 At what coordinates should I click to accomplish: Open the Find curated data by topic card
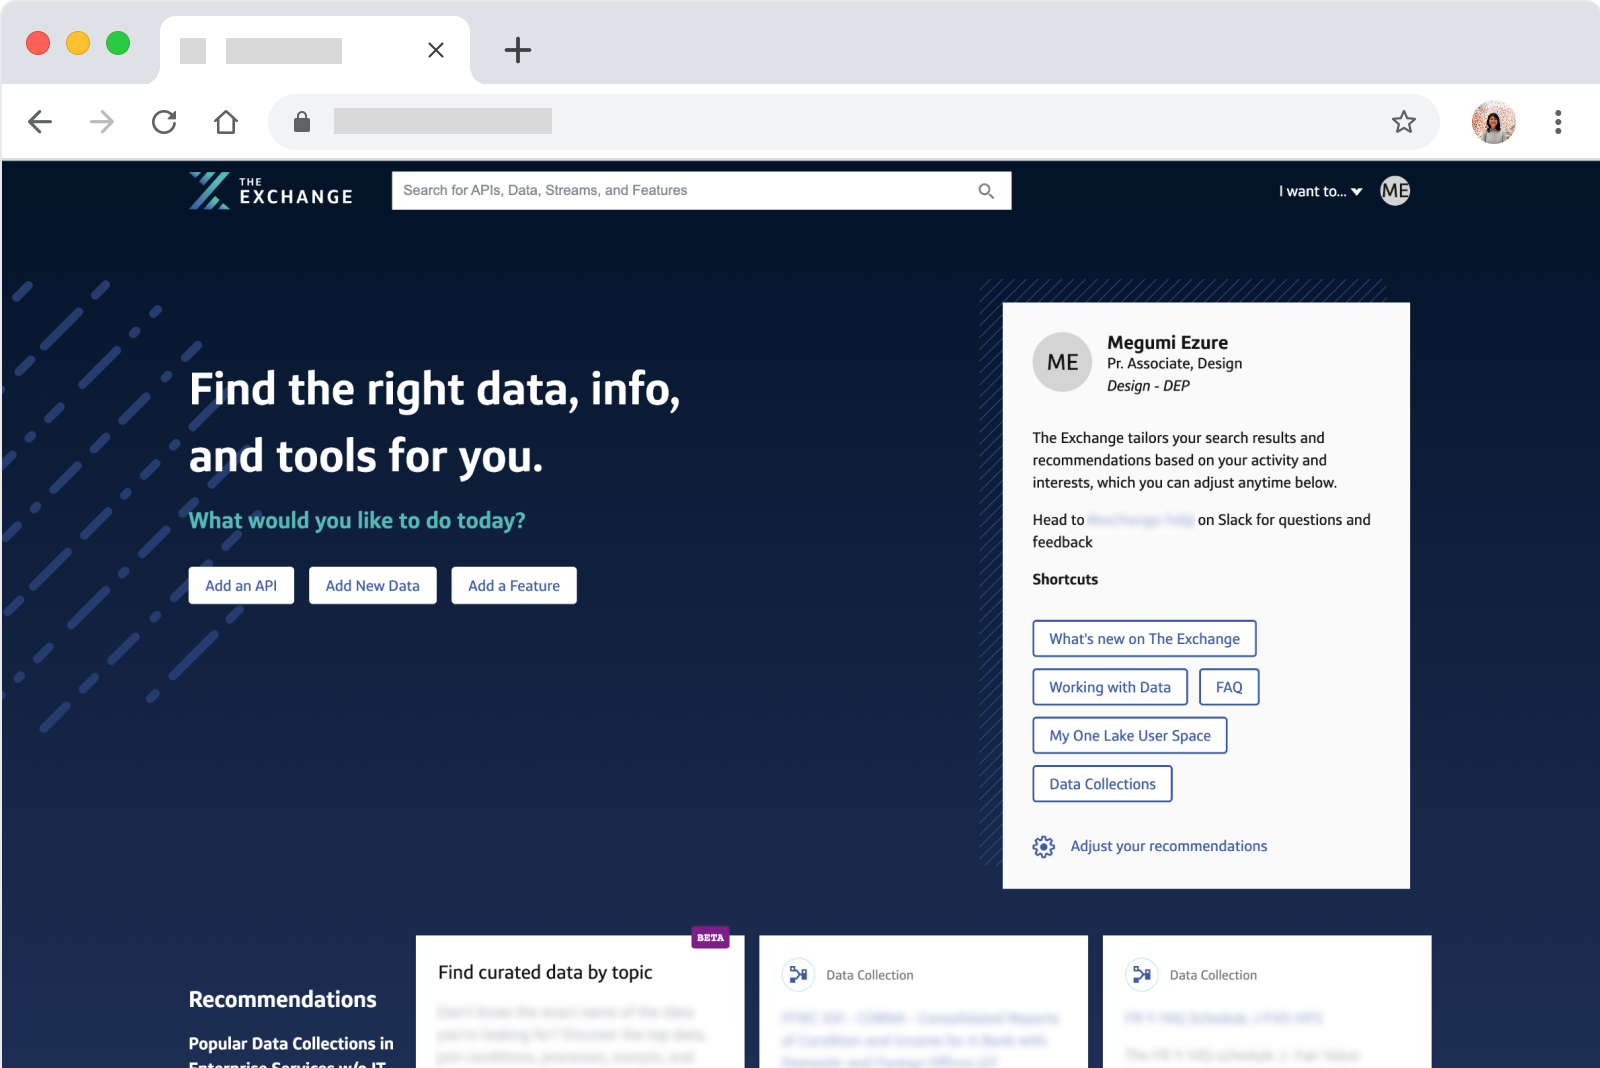click(x=580, y=1002)
